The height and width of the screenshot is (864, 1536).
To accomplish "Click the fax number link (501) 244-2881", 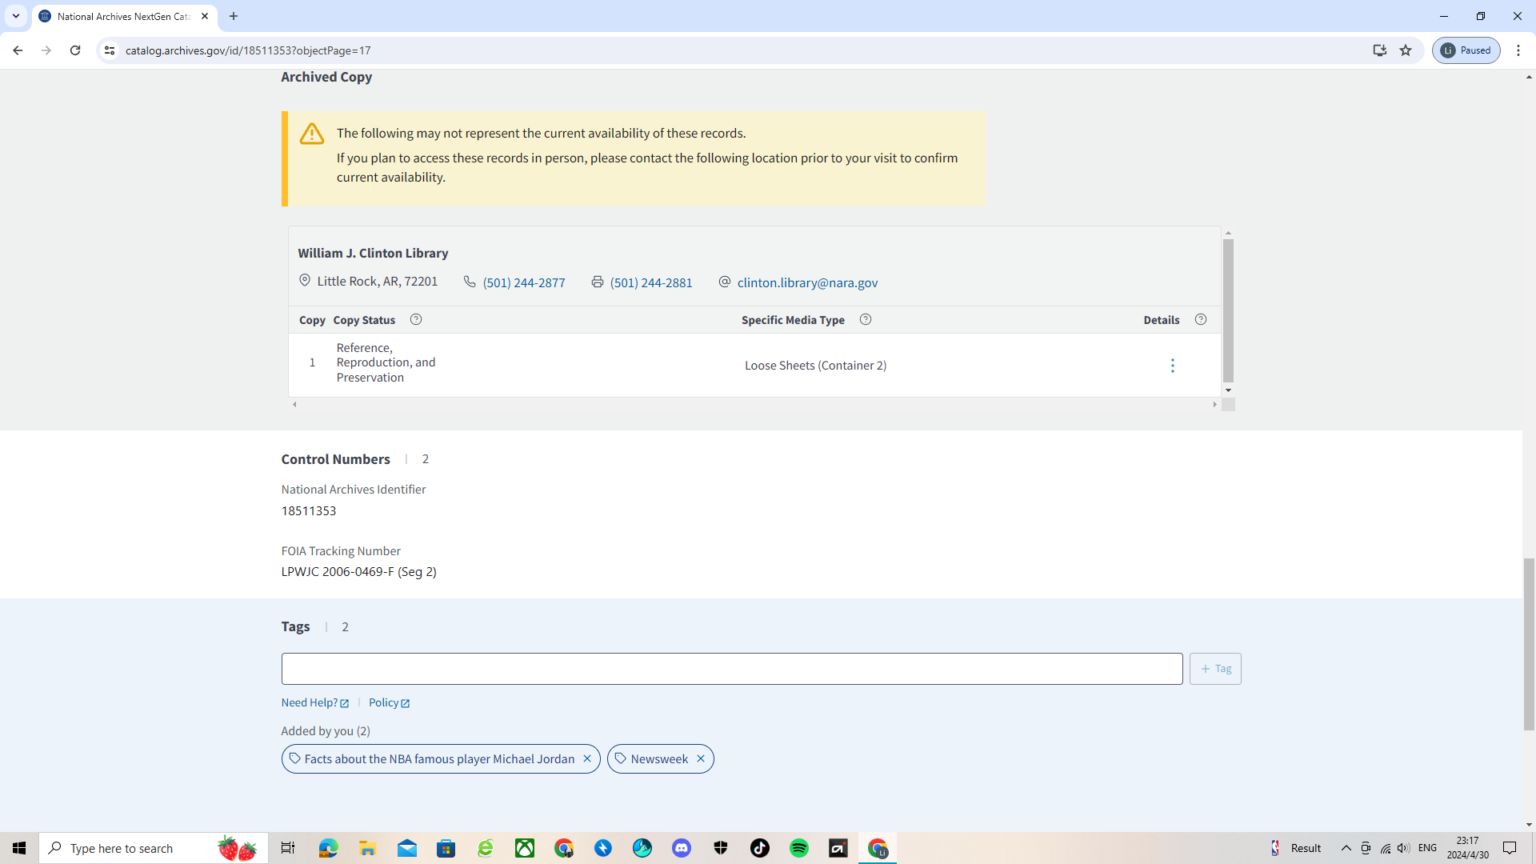I will [x=651, y=283].
